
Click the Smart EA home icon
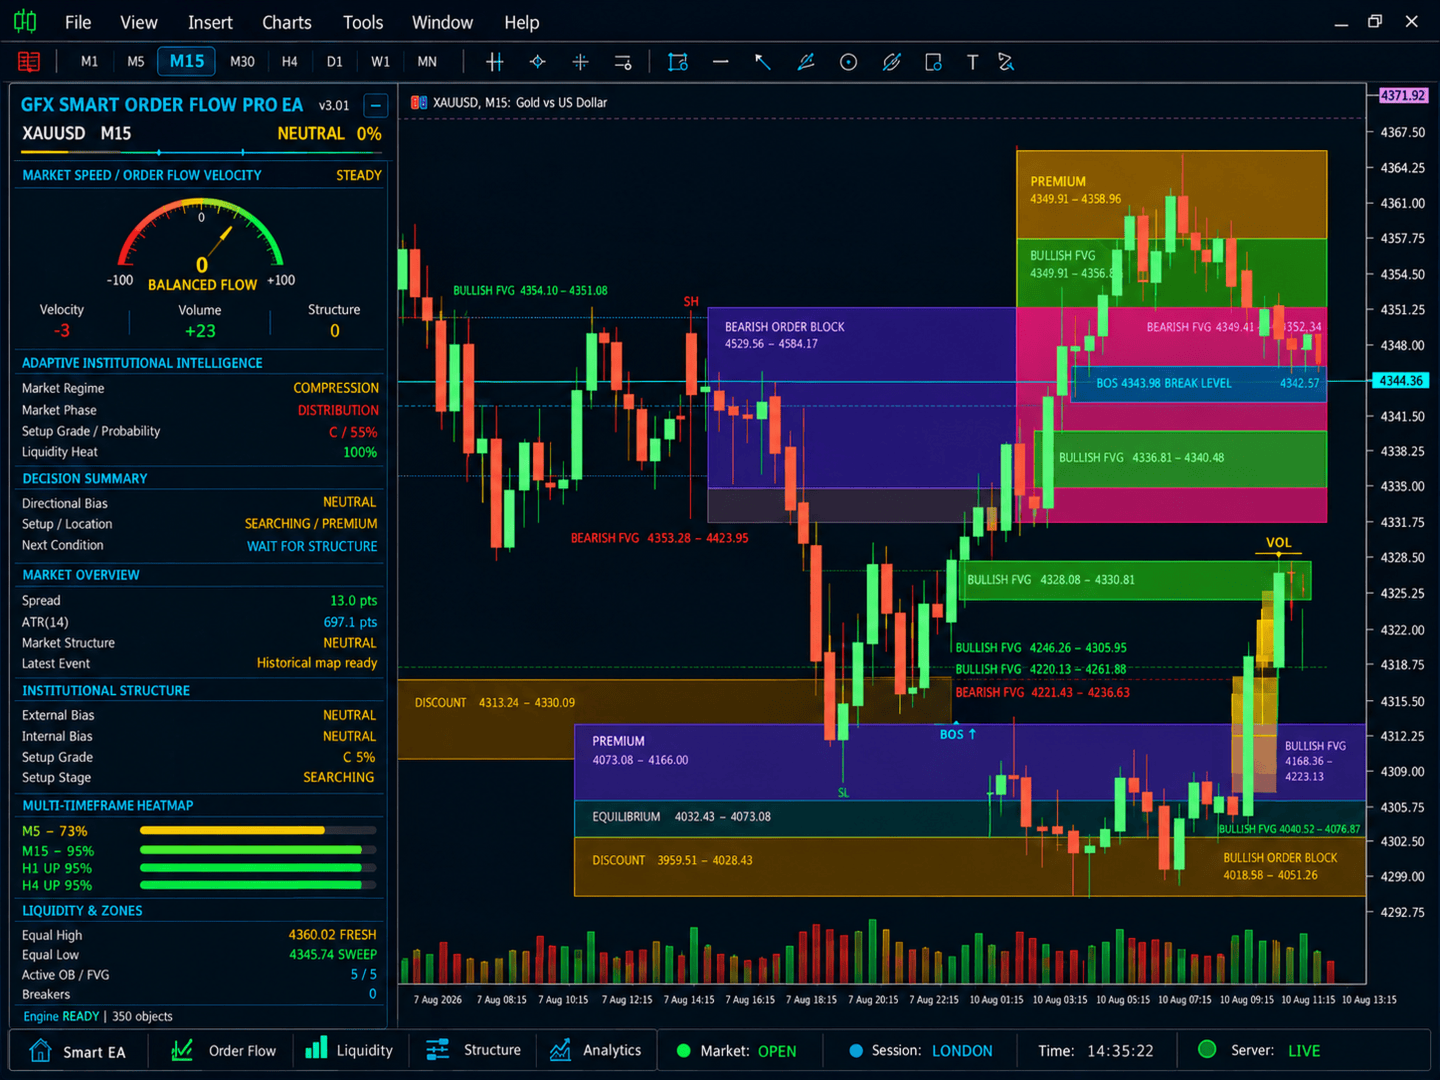tap(40, 1051)
